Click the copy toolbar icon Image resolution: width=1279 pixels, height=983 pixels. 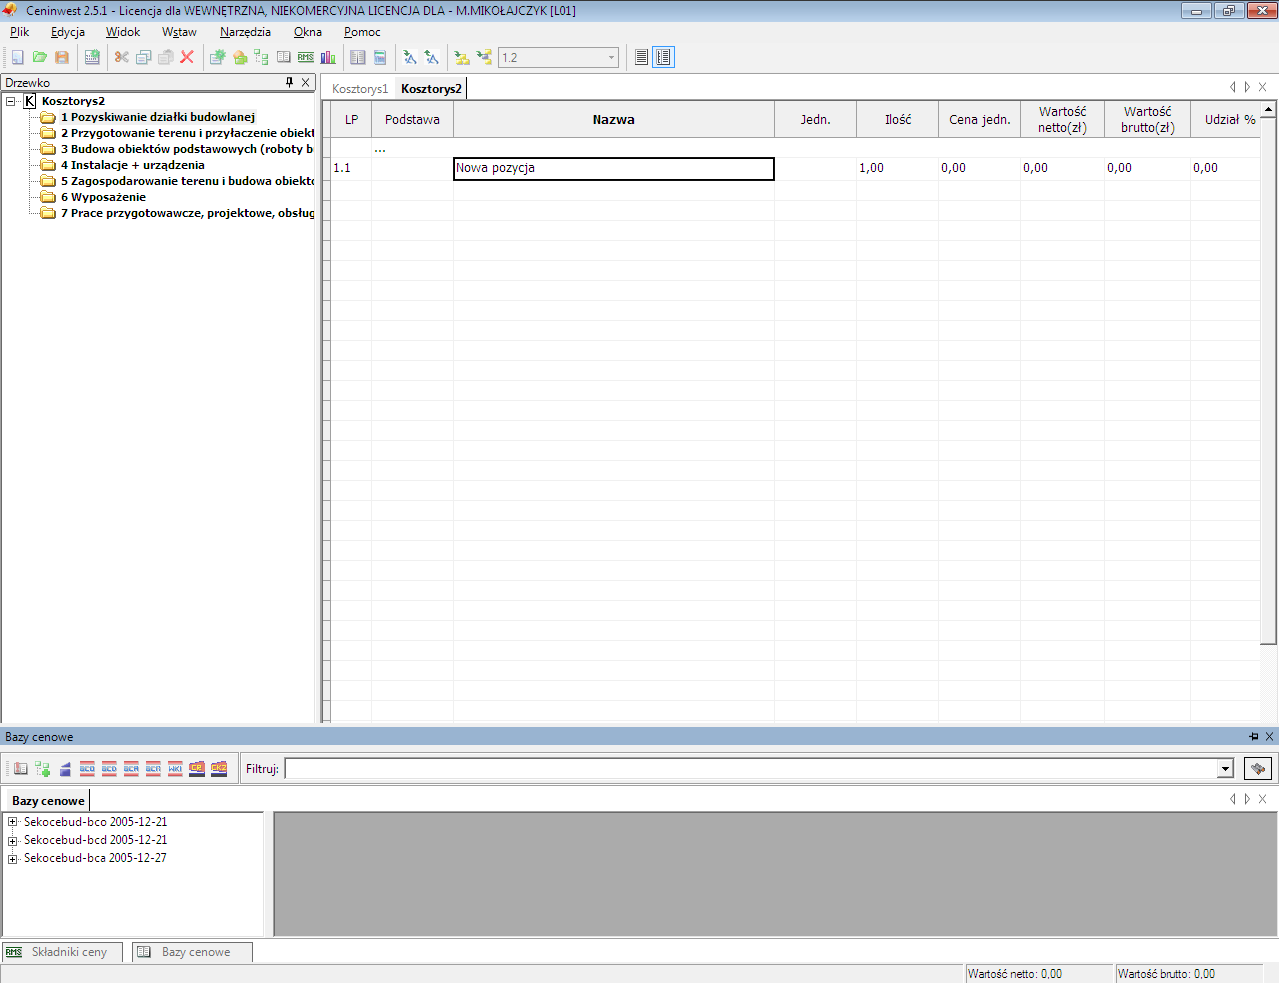[x=144, y=58]
